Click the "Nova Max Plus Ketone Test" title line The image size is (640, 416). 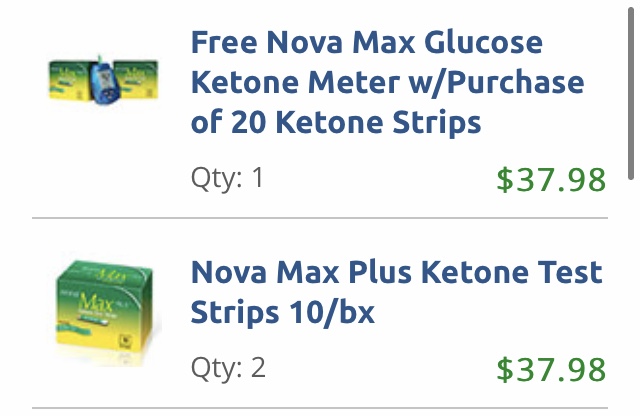[x=396, y=272]
